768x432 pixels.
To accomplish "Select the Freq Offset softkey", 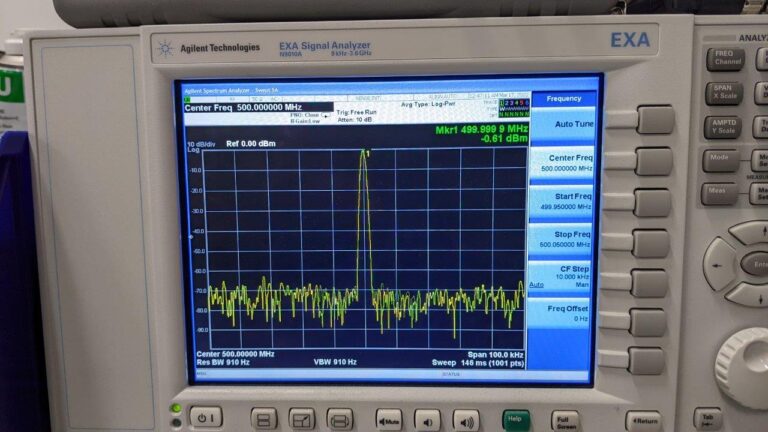I will (x=565, y=313).
